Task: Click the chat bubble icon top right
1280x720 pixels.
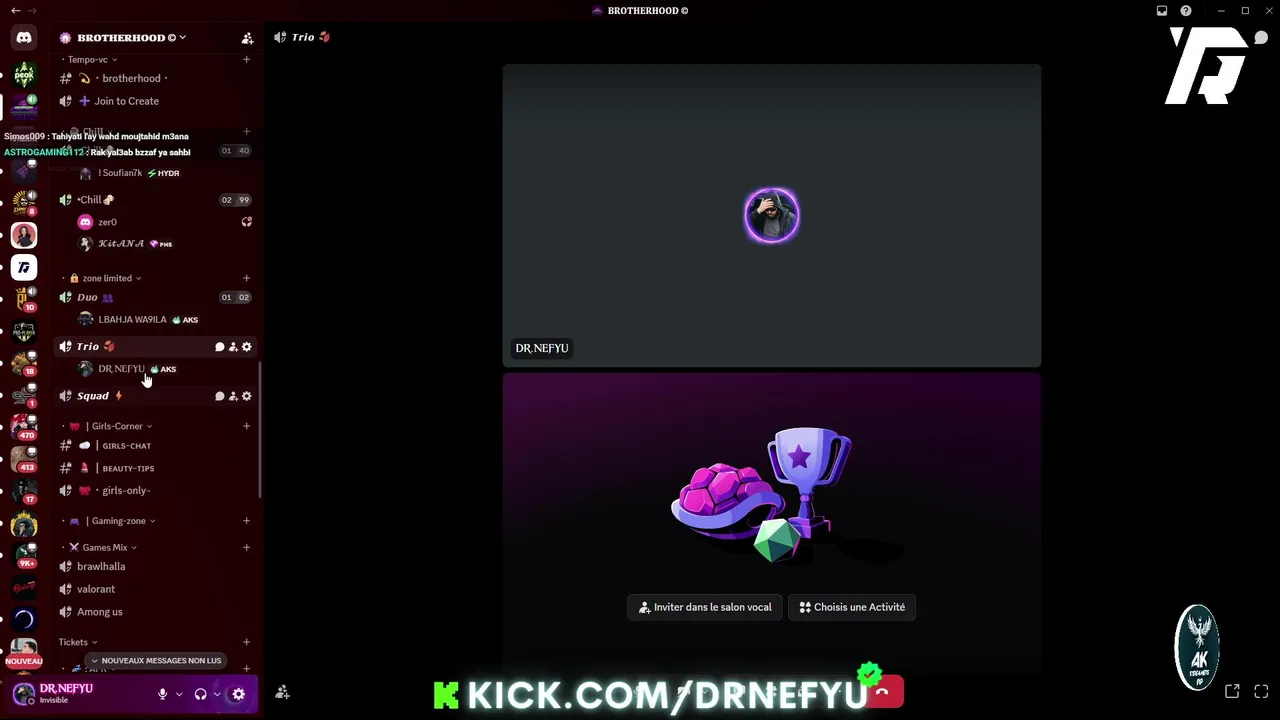Action: click(1261, 38)
